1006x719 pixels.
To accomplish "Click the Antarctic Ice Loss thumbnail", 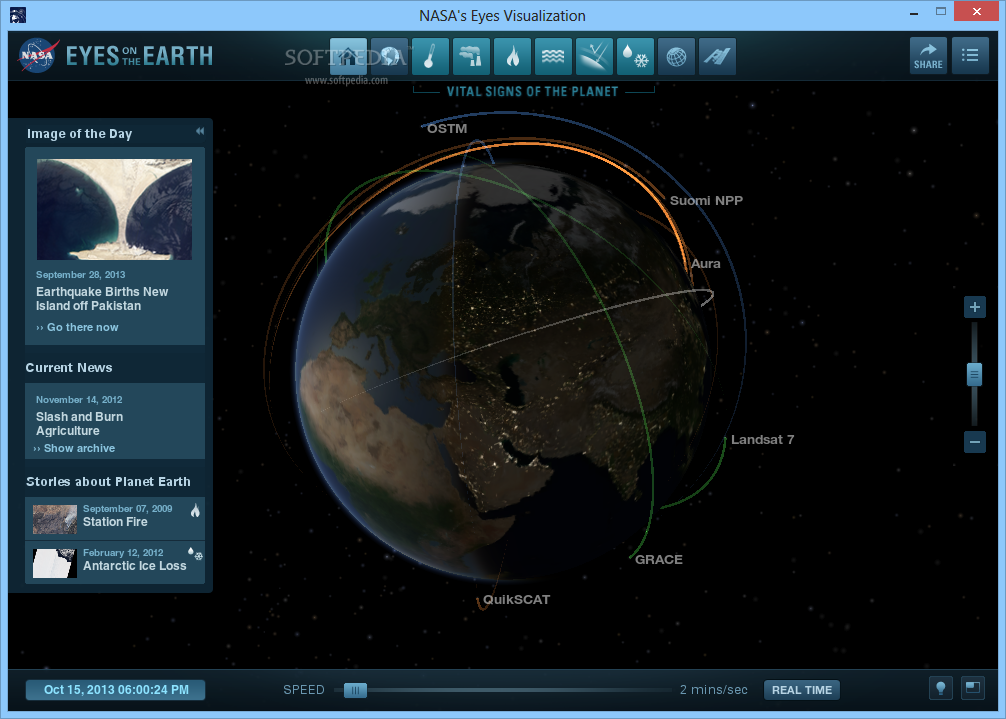I will [55, 563].
